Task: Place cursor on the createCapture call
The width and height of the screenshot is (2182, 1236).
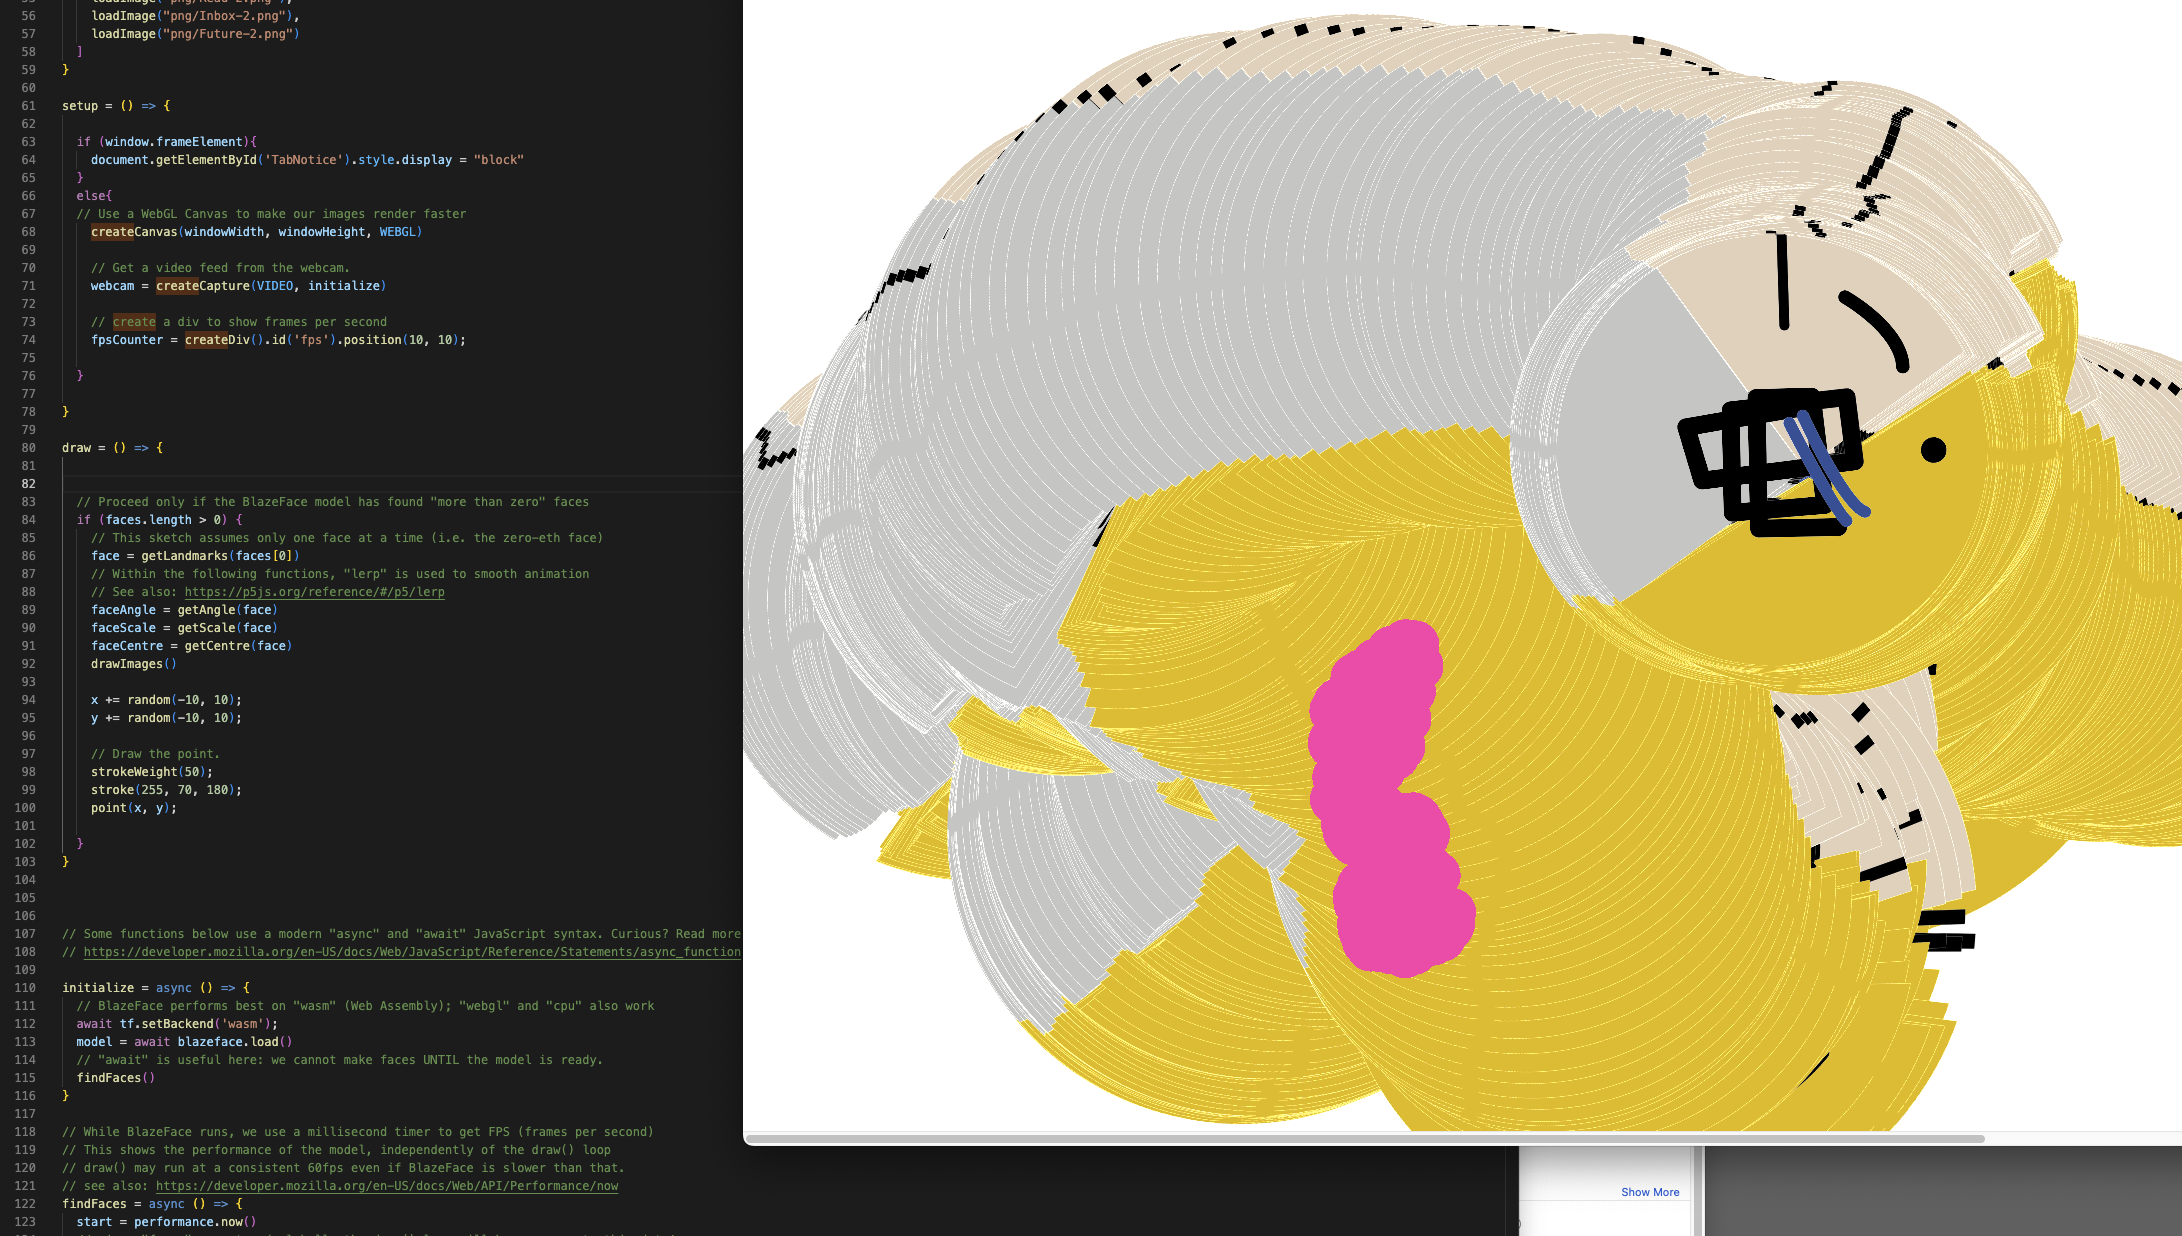Action: [200, 285]
